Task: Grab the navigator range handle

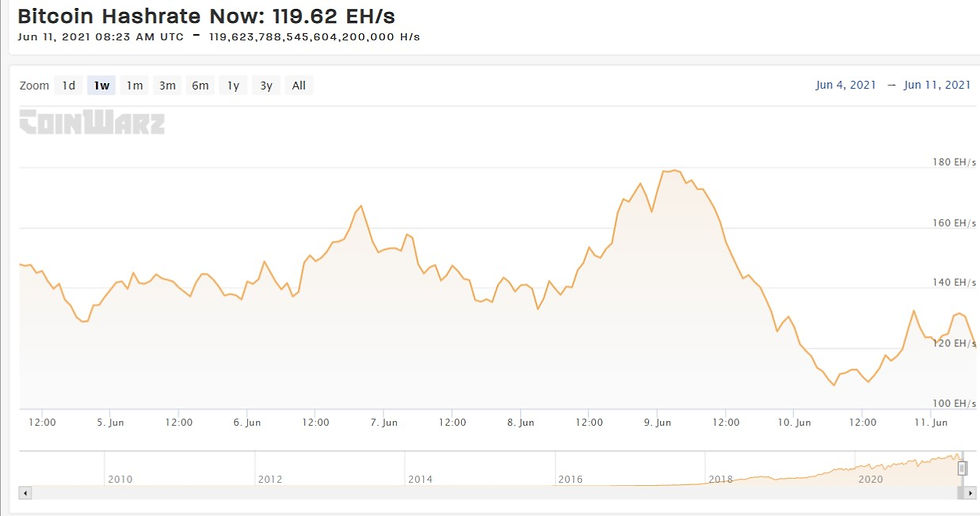Action: point(962,467)
